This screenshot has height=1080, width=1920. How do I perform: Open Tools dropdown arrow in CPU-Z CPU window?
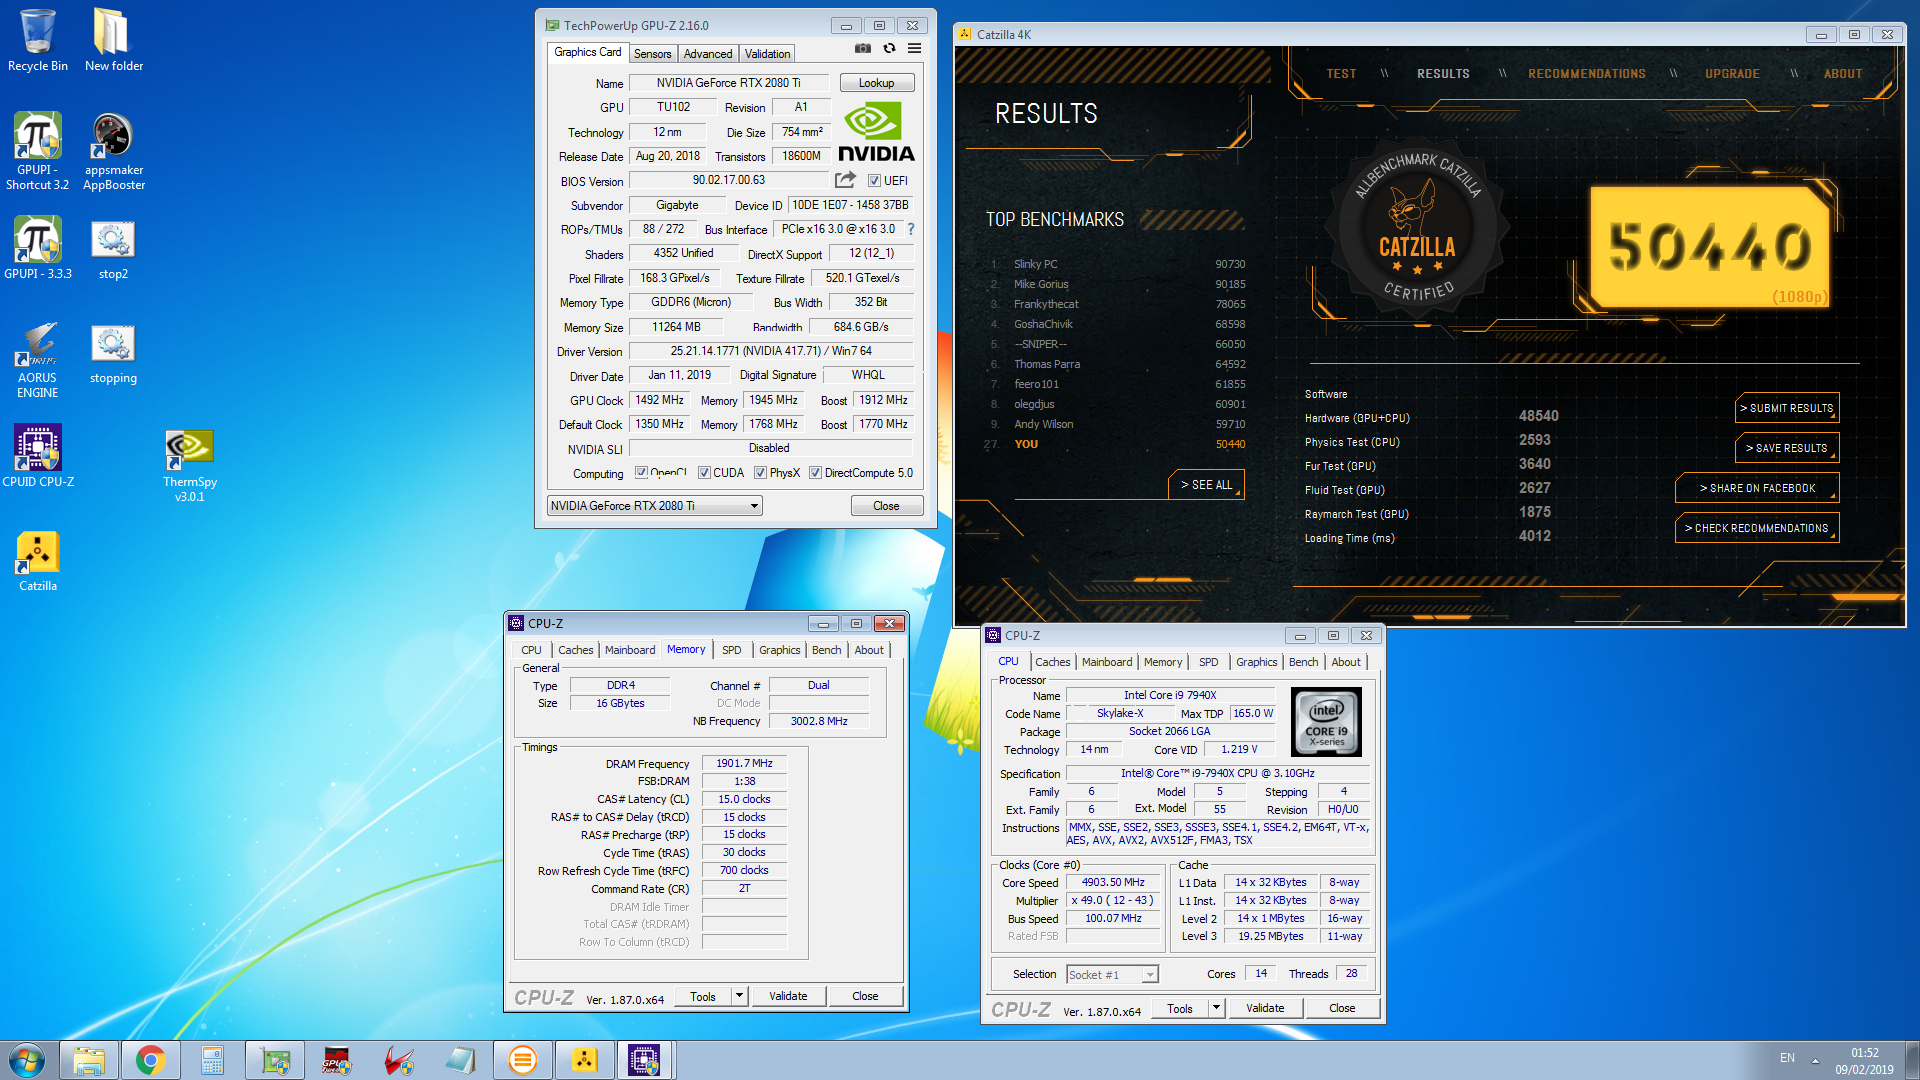click(1216, 1008)
